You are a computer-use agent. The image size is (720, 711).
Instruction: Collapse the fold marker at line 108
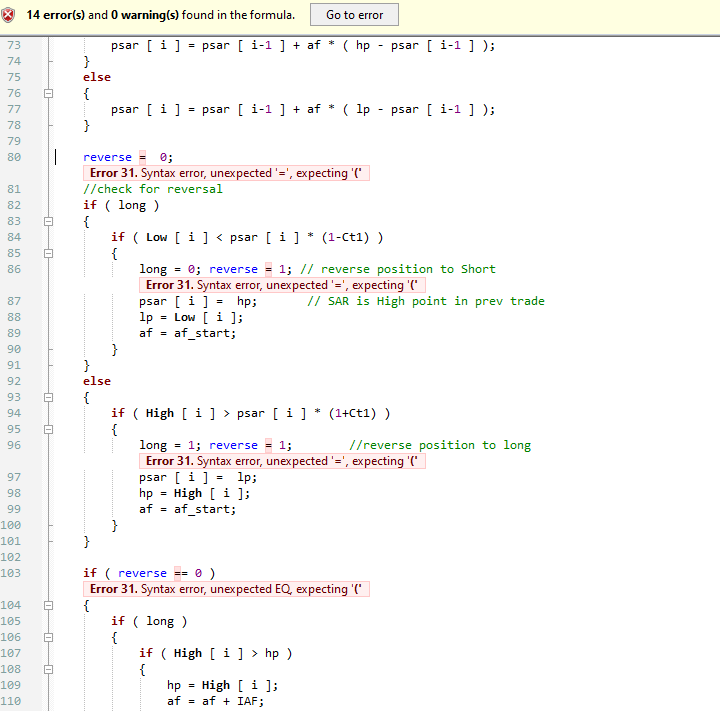[47, 669]
